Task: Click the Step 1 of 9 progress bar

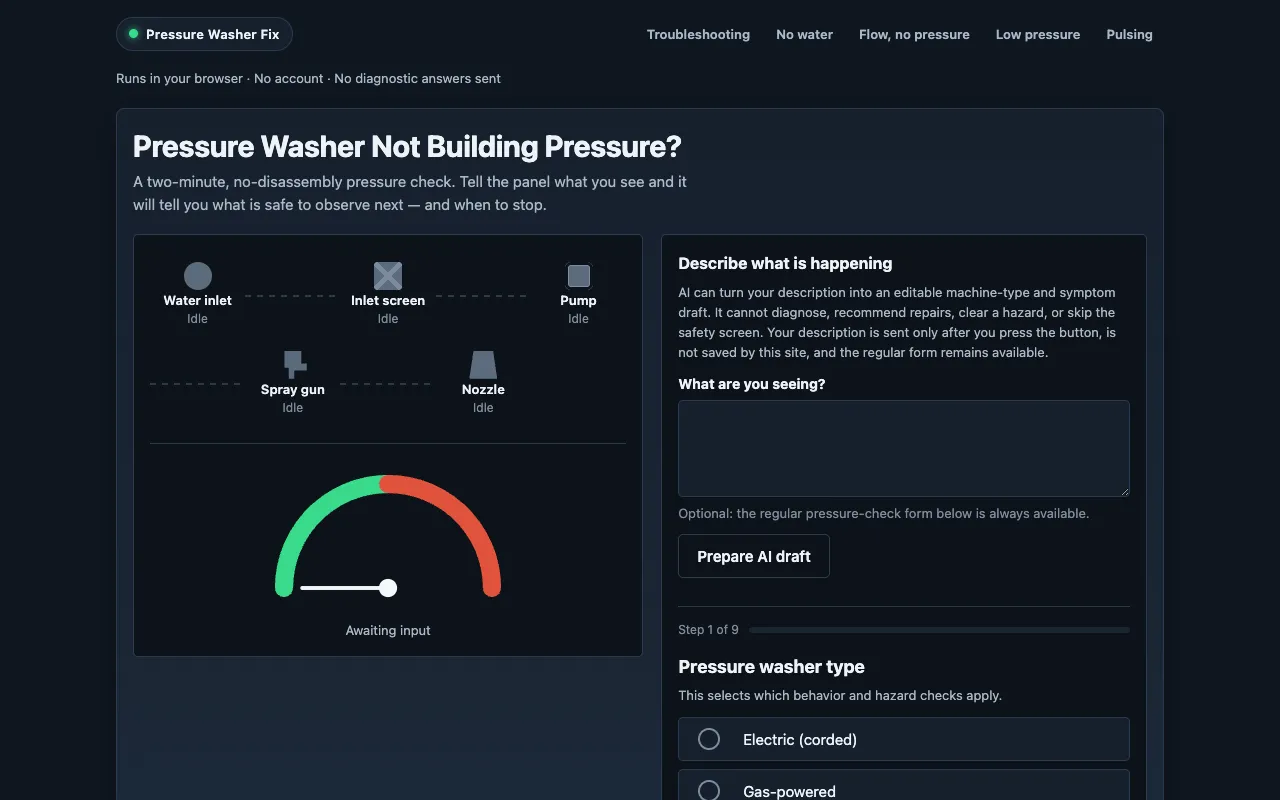Action: click(x=939, y=630)
